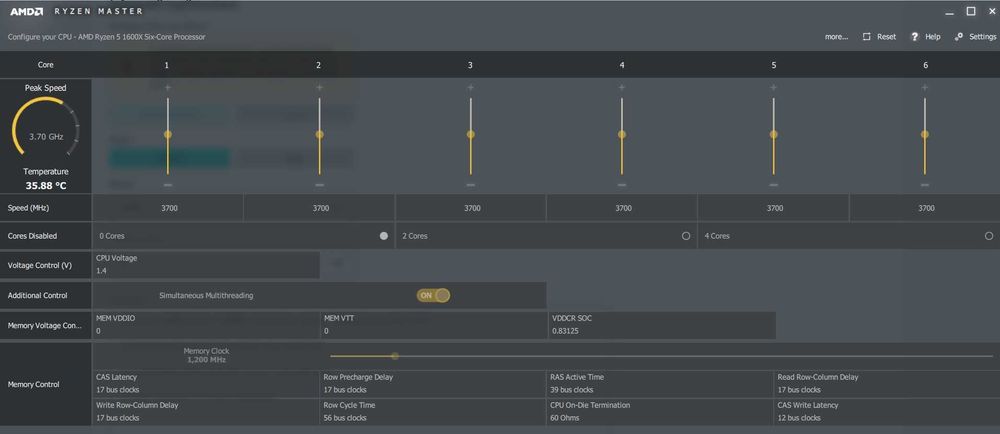
Task: Click the Core 6 speed field 3700
Action: (x=925, y=208)
